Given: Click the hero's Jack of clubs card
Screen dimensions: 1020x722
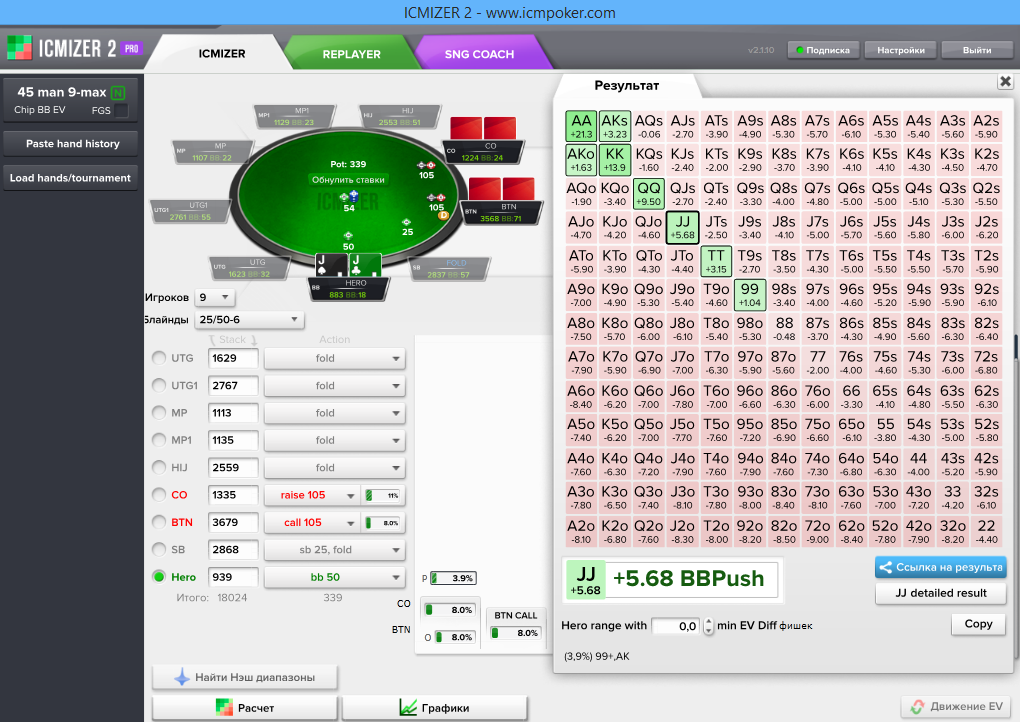Looking at the screenshot, I should click(365, 265).
